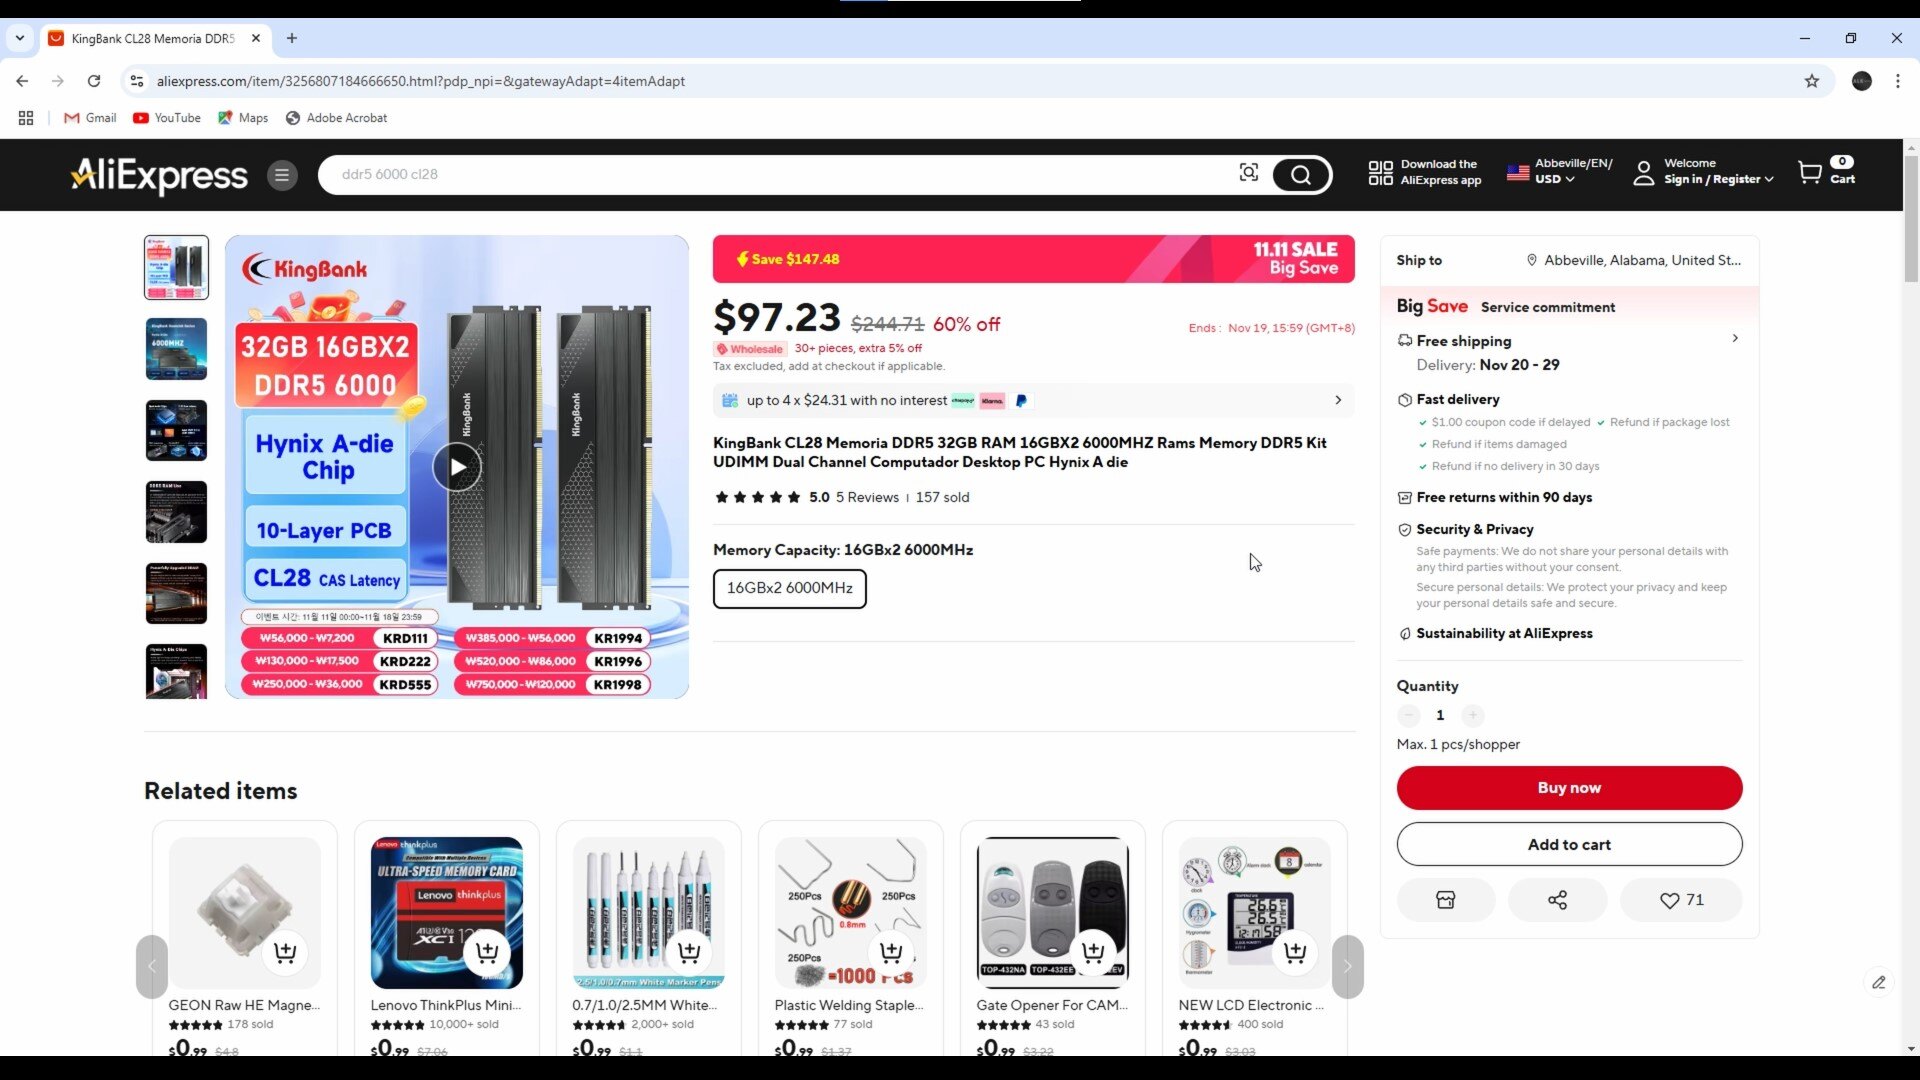
Task: Open Chrome apps grid shortcut
Action: tap(26, 118)
